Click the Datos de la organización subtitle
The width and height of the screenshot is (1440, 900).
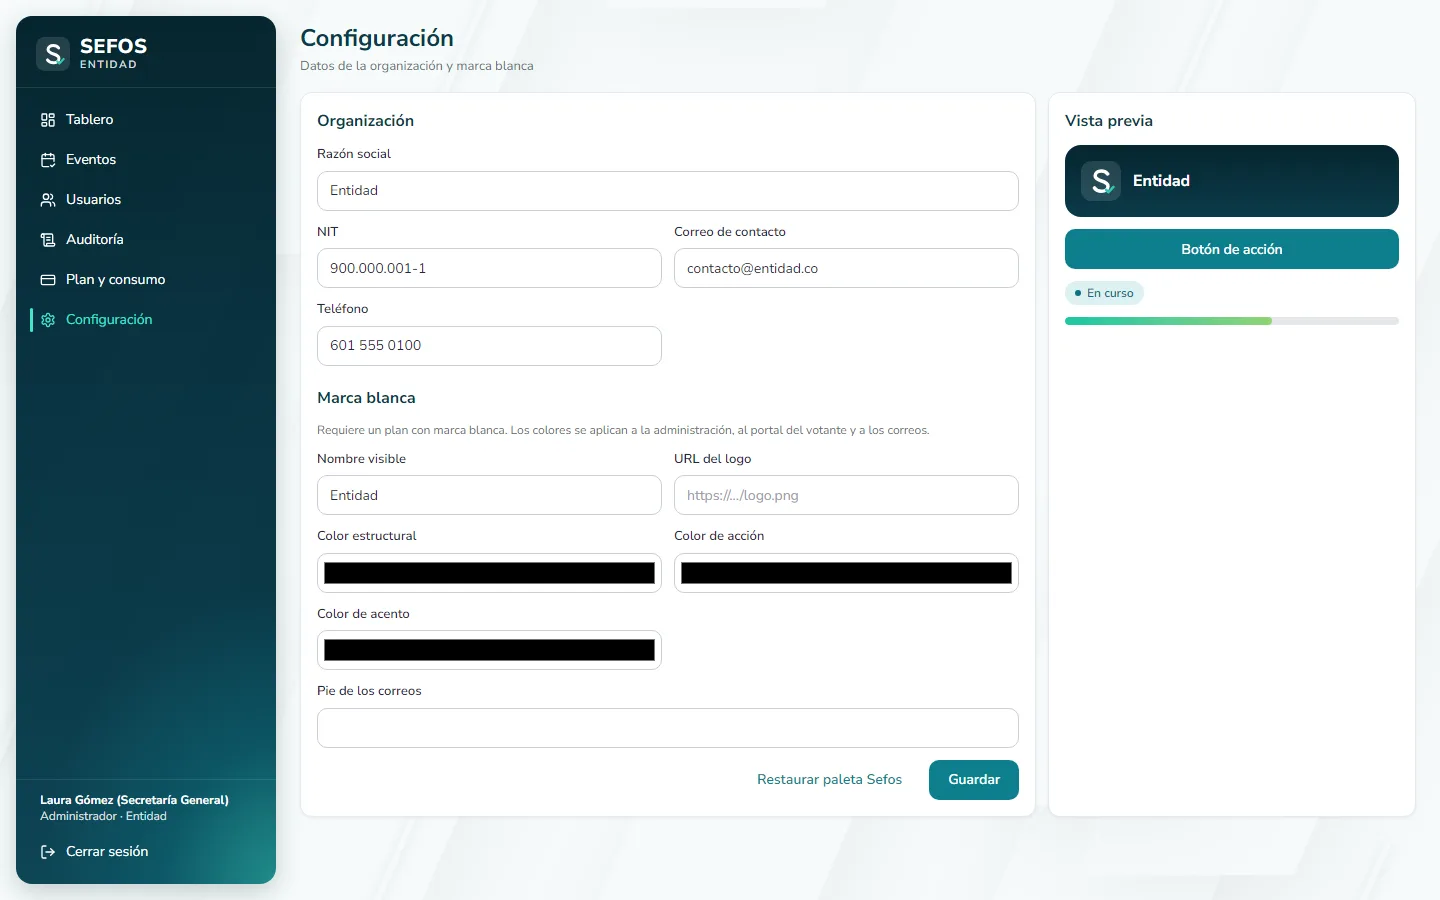tap(417, 66)
